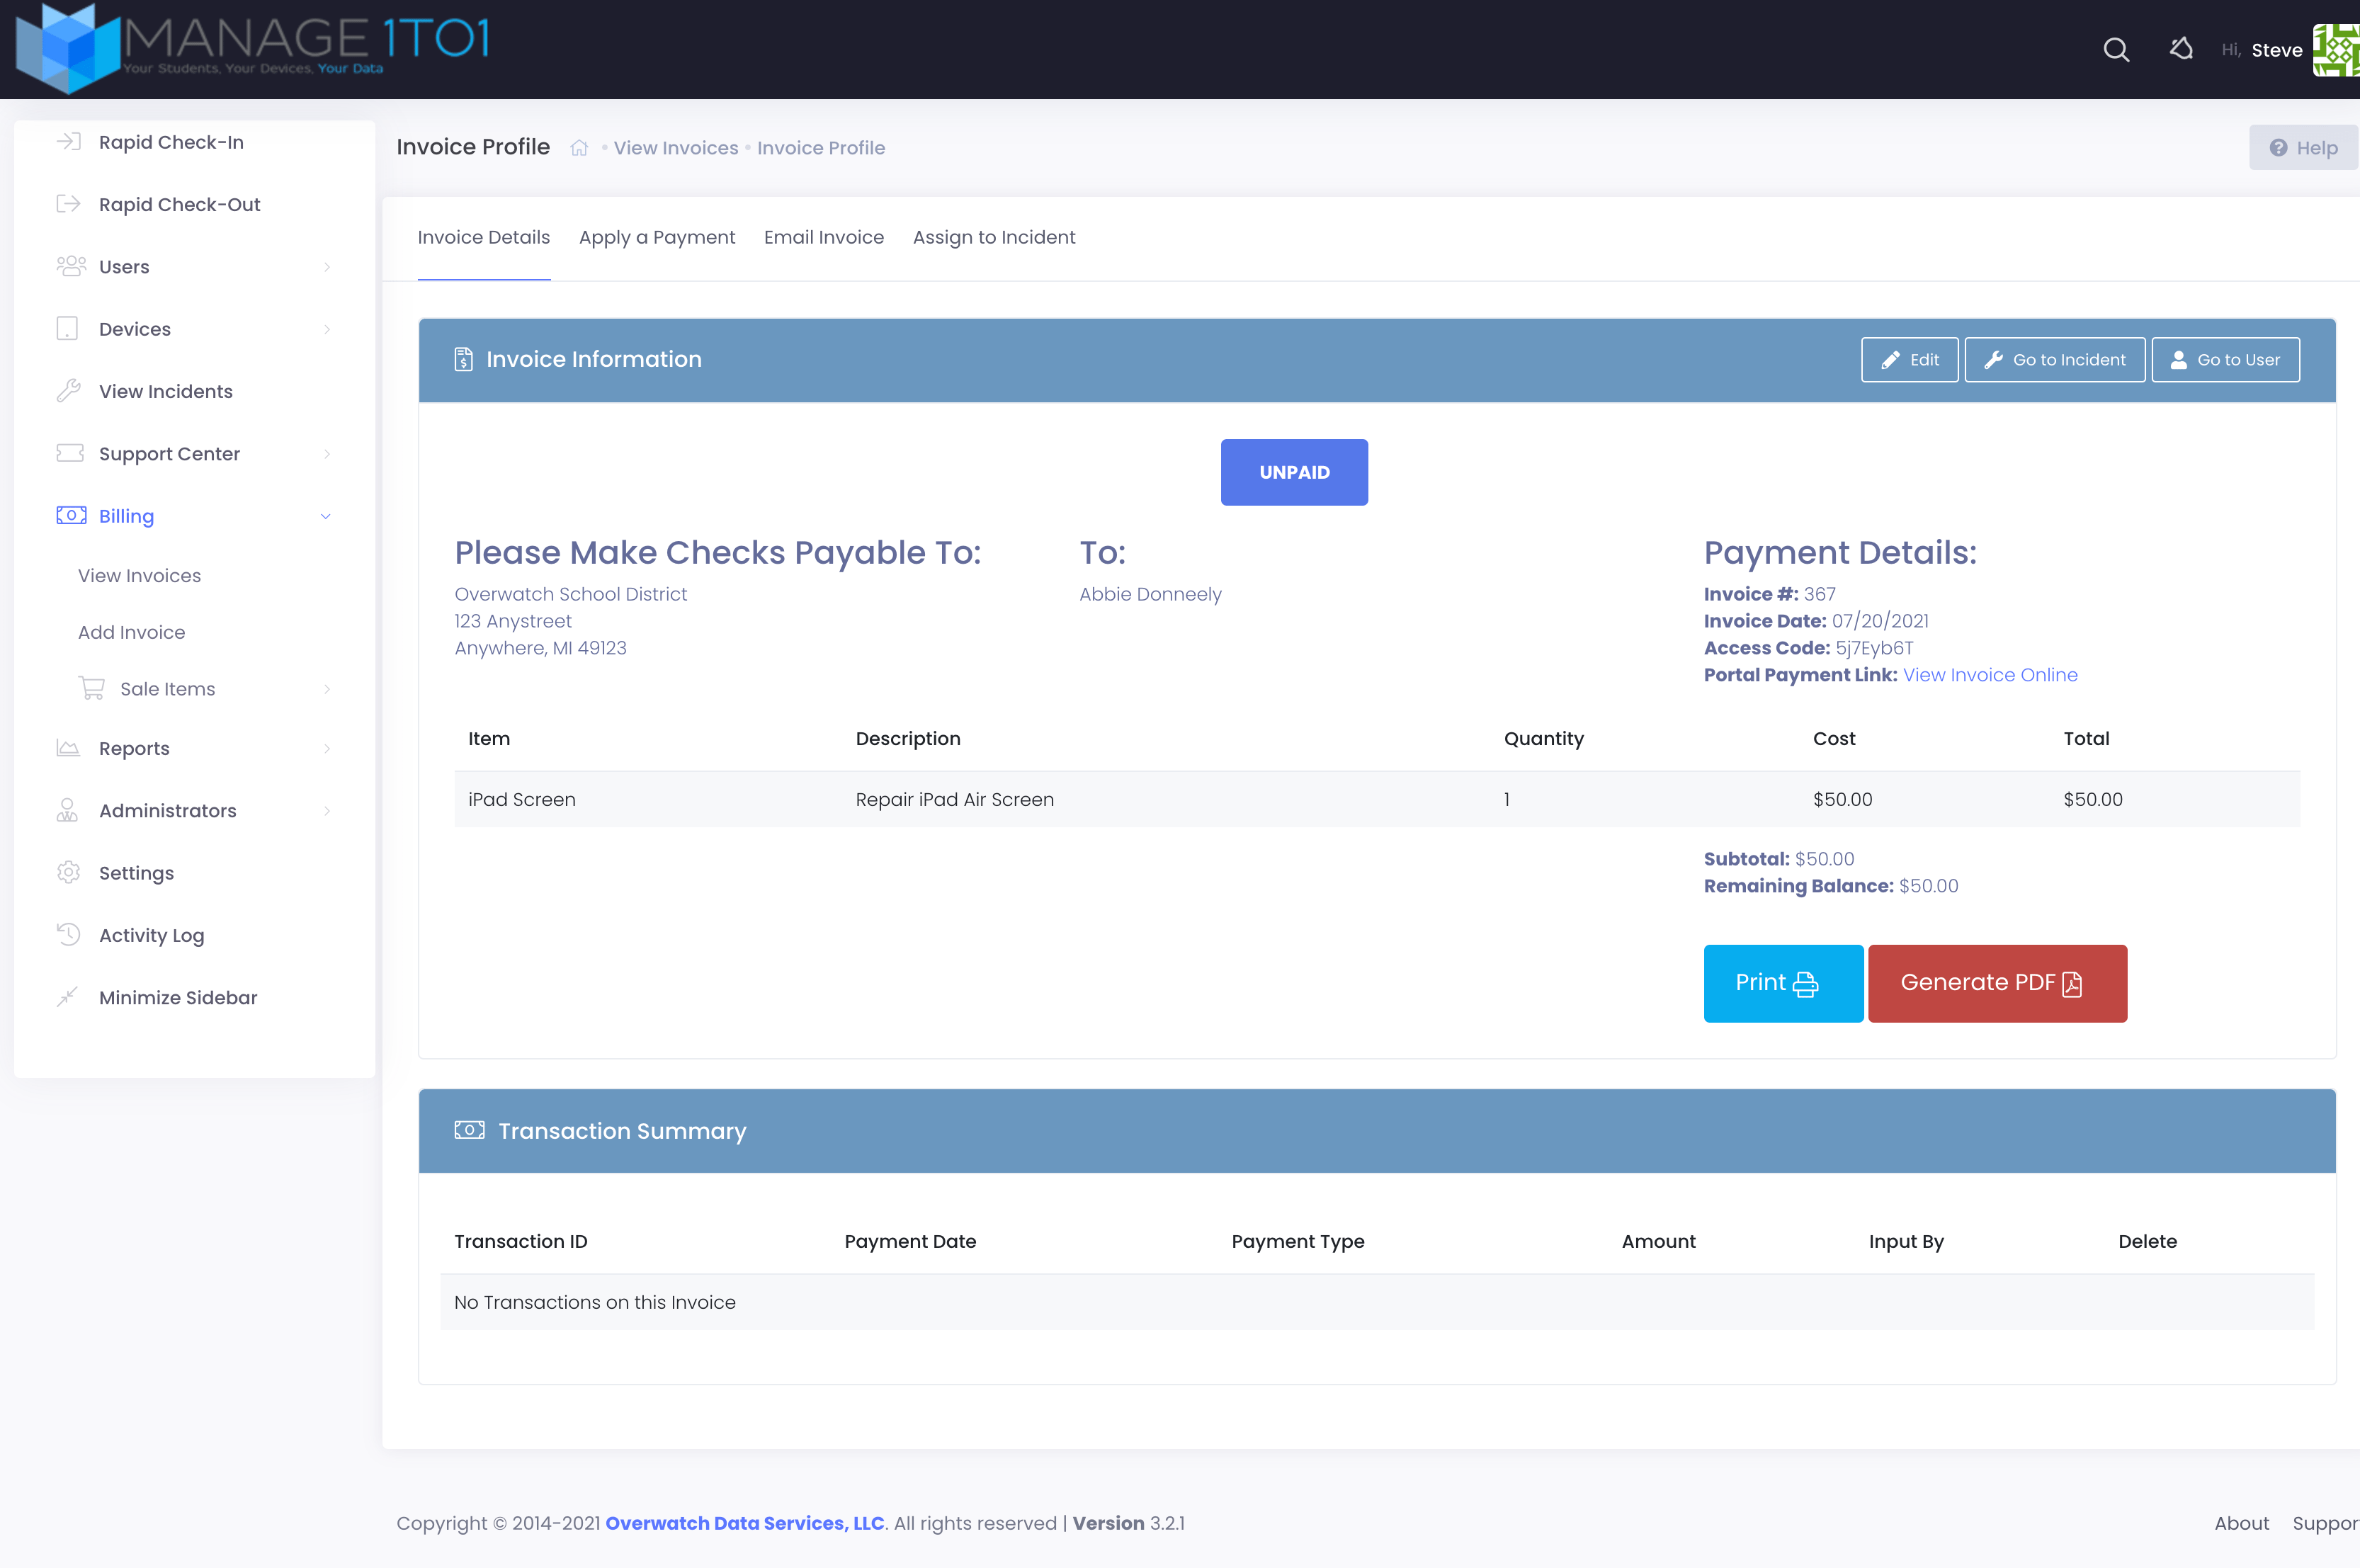Expand the Support Center submenu chevron

point(326,454)
